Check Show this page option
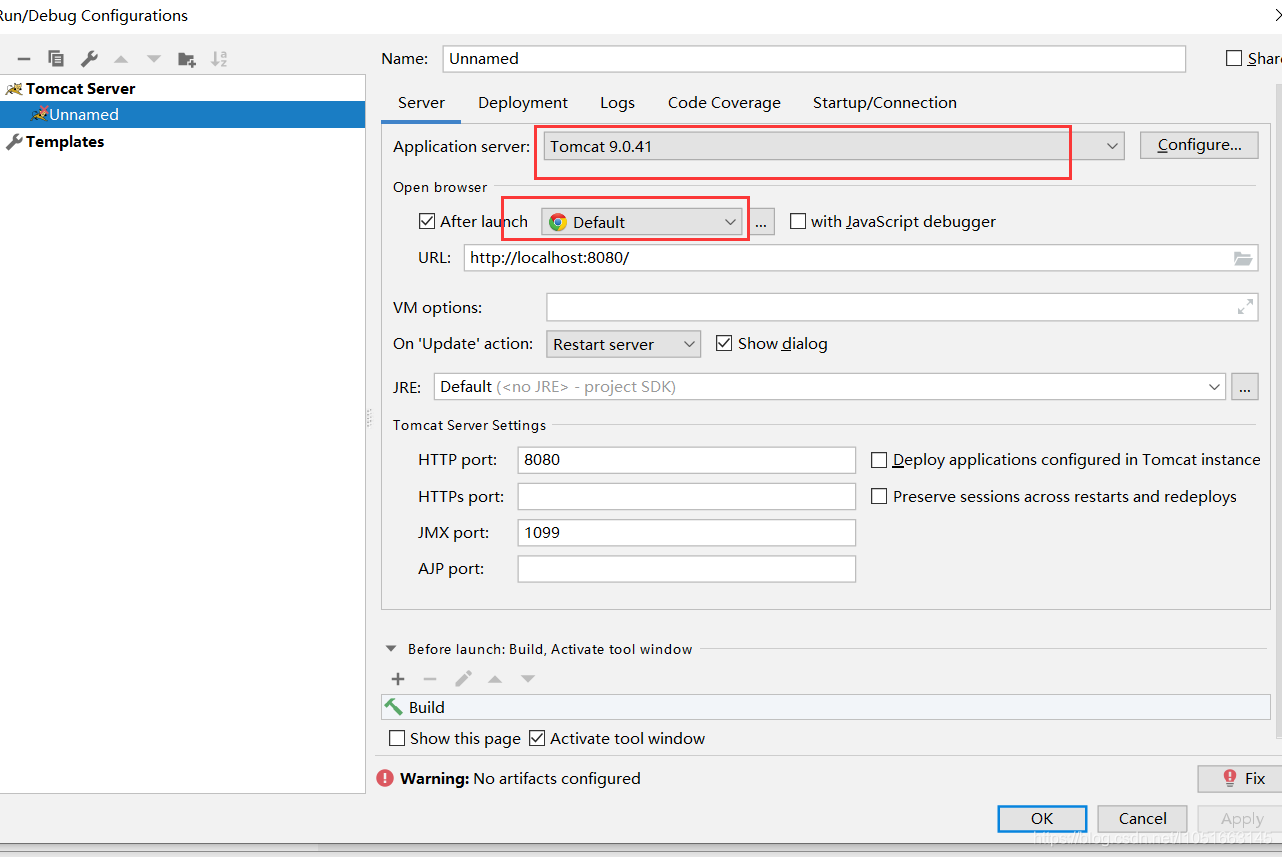 [x=398, y=738]
